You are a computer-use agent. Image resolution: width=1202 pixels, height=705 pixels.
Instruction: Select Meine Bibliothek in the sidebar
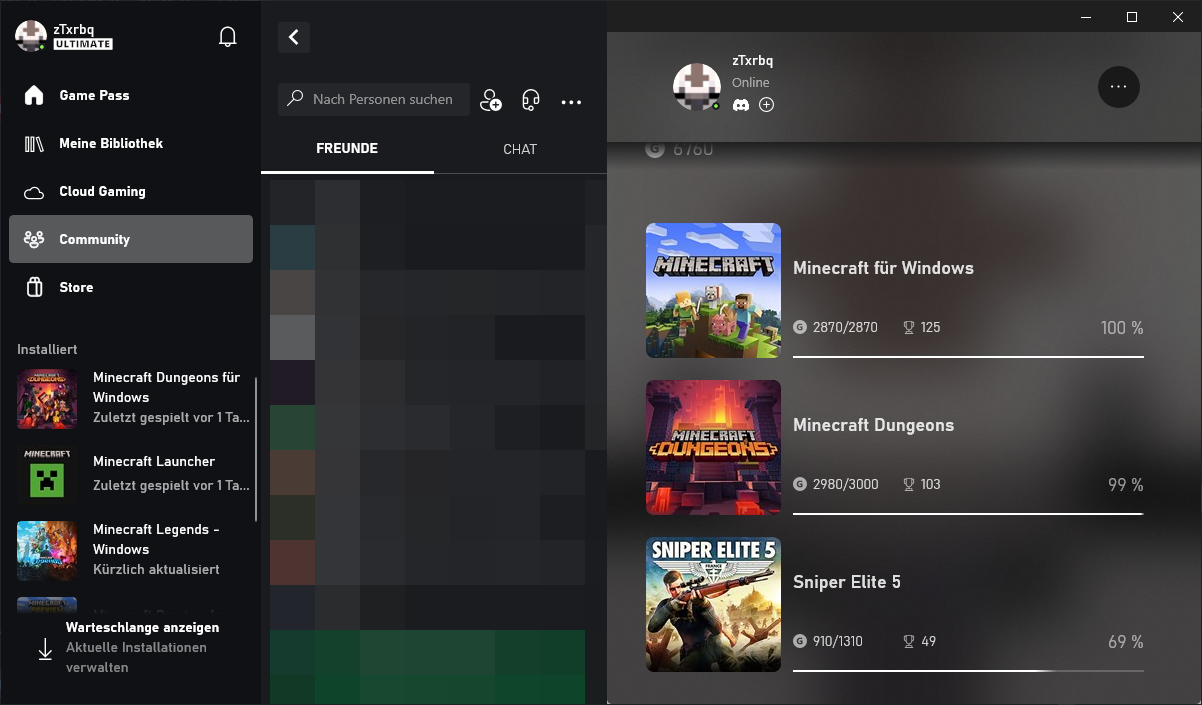click(131, 143)
